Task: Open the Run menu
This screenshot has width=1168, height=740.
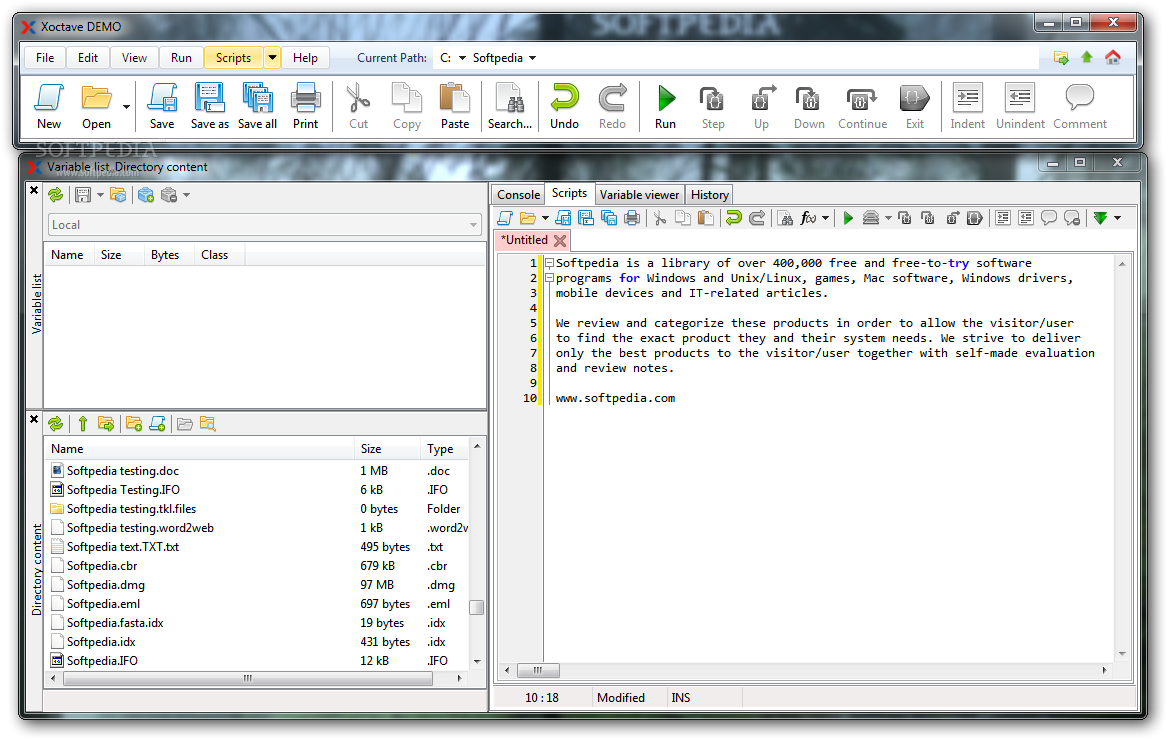Action: [181, 57]
